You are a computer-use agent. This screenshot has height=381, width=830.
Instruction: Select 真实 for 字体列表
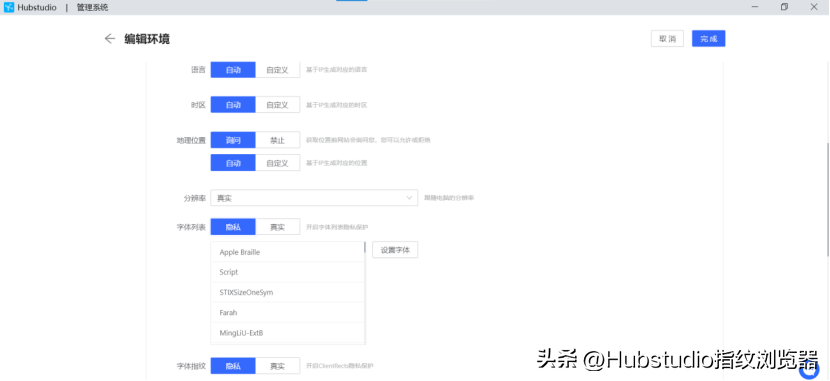[277, 227]
